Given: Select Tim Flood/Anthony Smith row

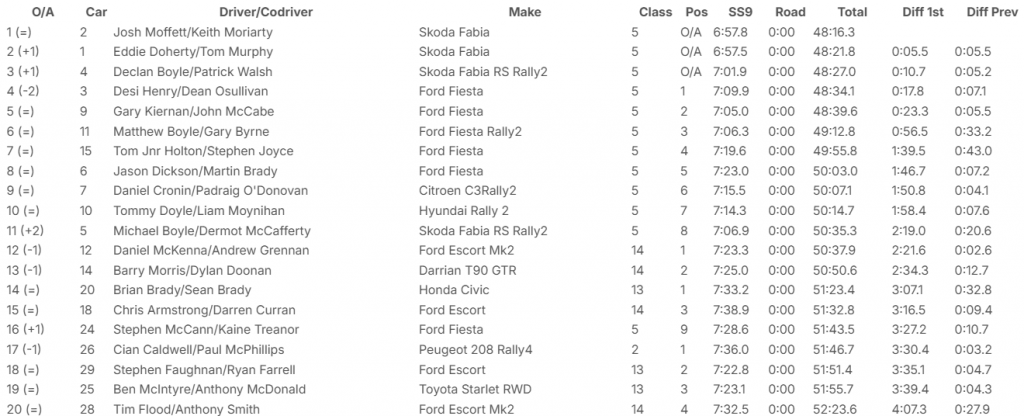Looking at the screenshot, I should 185,409.
